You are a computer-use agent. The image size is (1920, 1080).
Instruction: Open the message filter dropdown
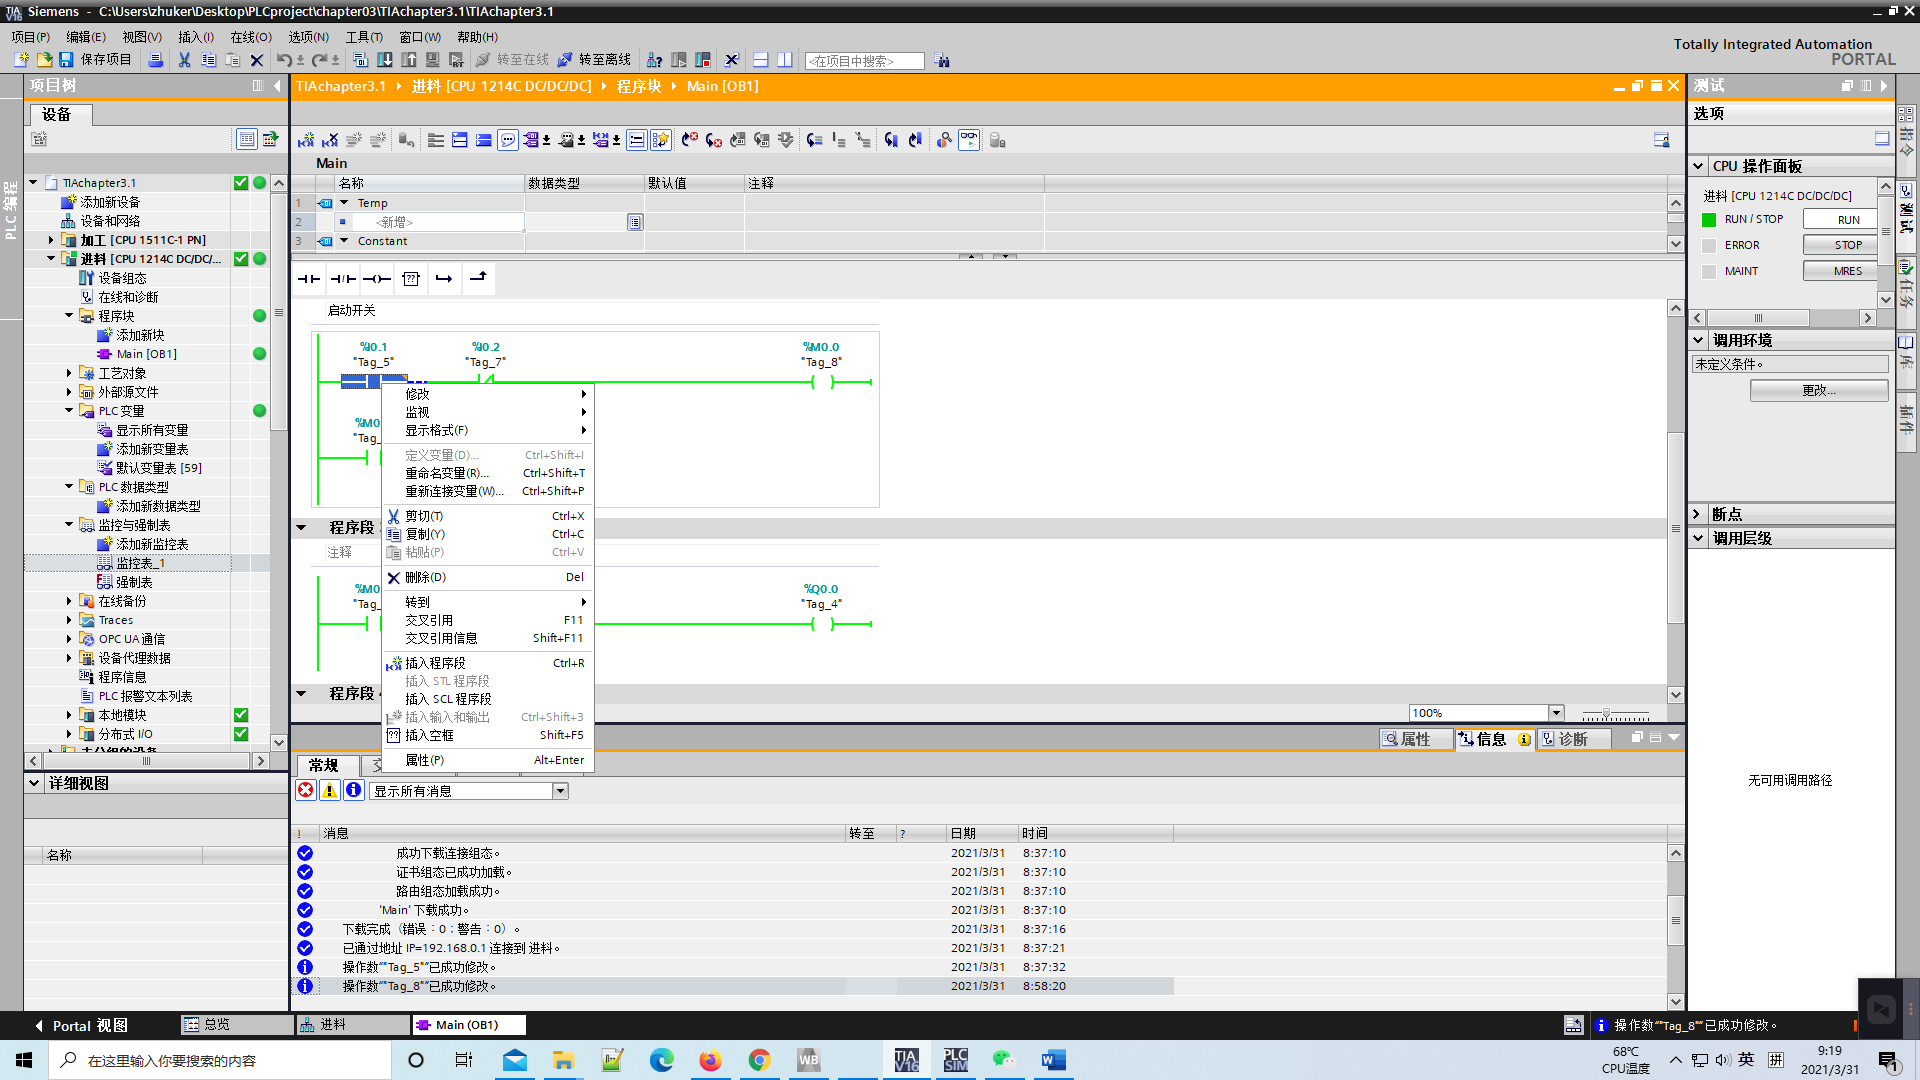560,791
